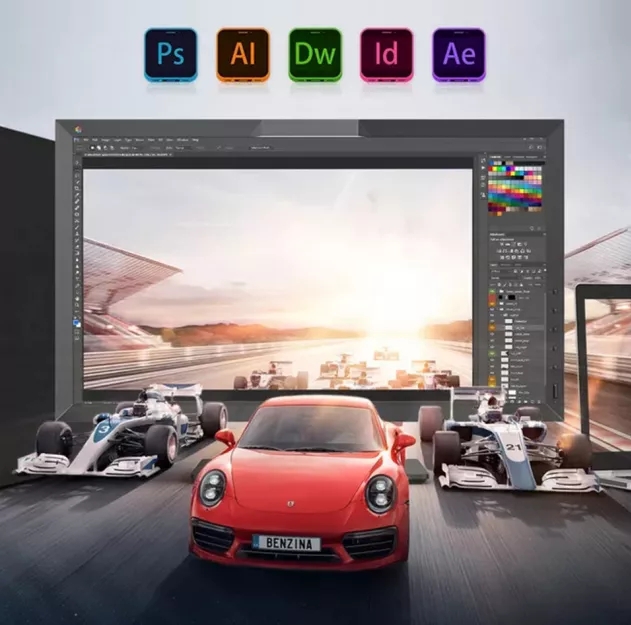The image size is (631, 625).
Task: Toggle visibility of the highlighted selected layer
Action: point(492,328)
